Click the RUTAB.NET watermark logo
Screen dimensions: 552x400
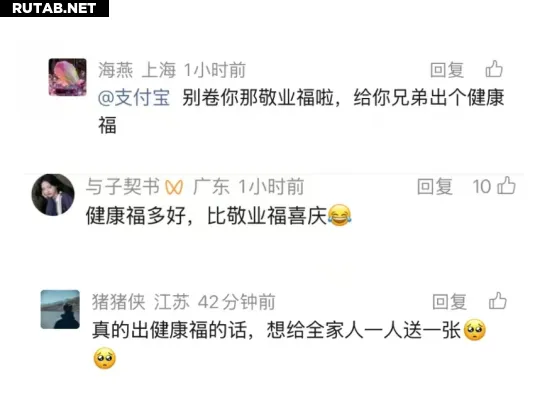point(54,8)
